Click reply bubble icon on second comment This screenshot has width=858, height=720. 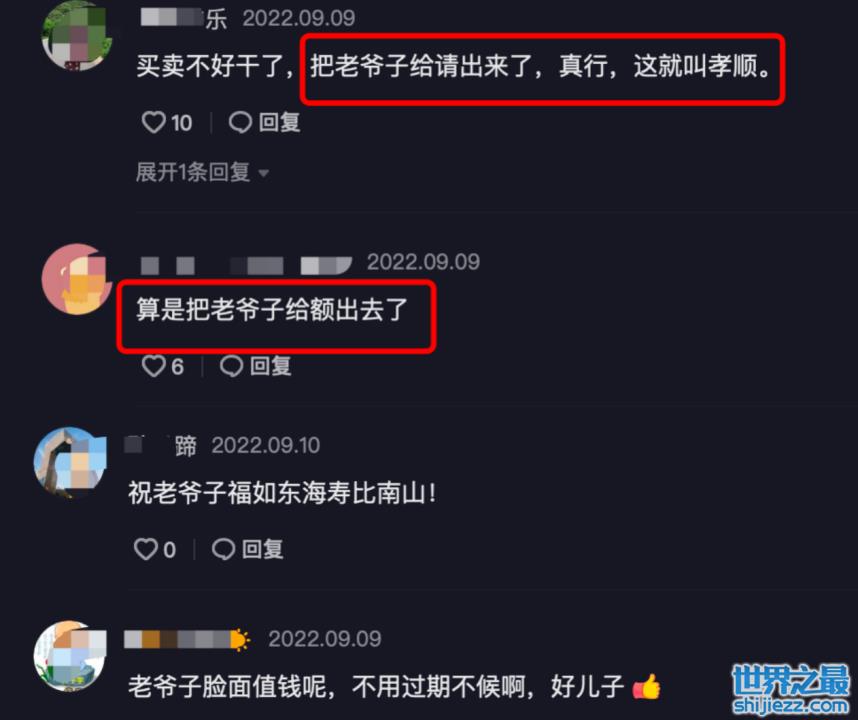tap(231, 365)
